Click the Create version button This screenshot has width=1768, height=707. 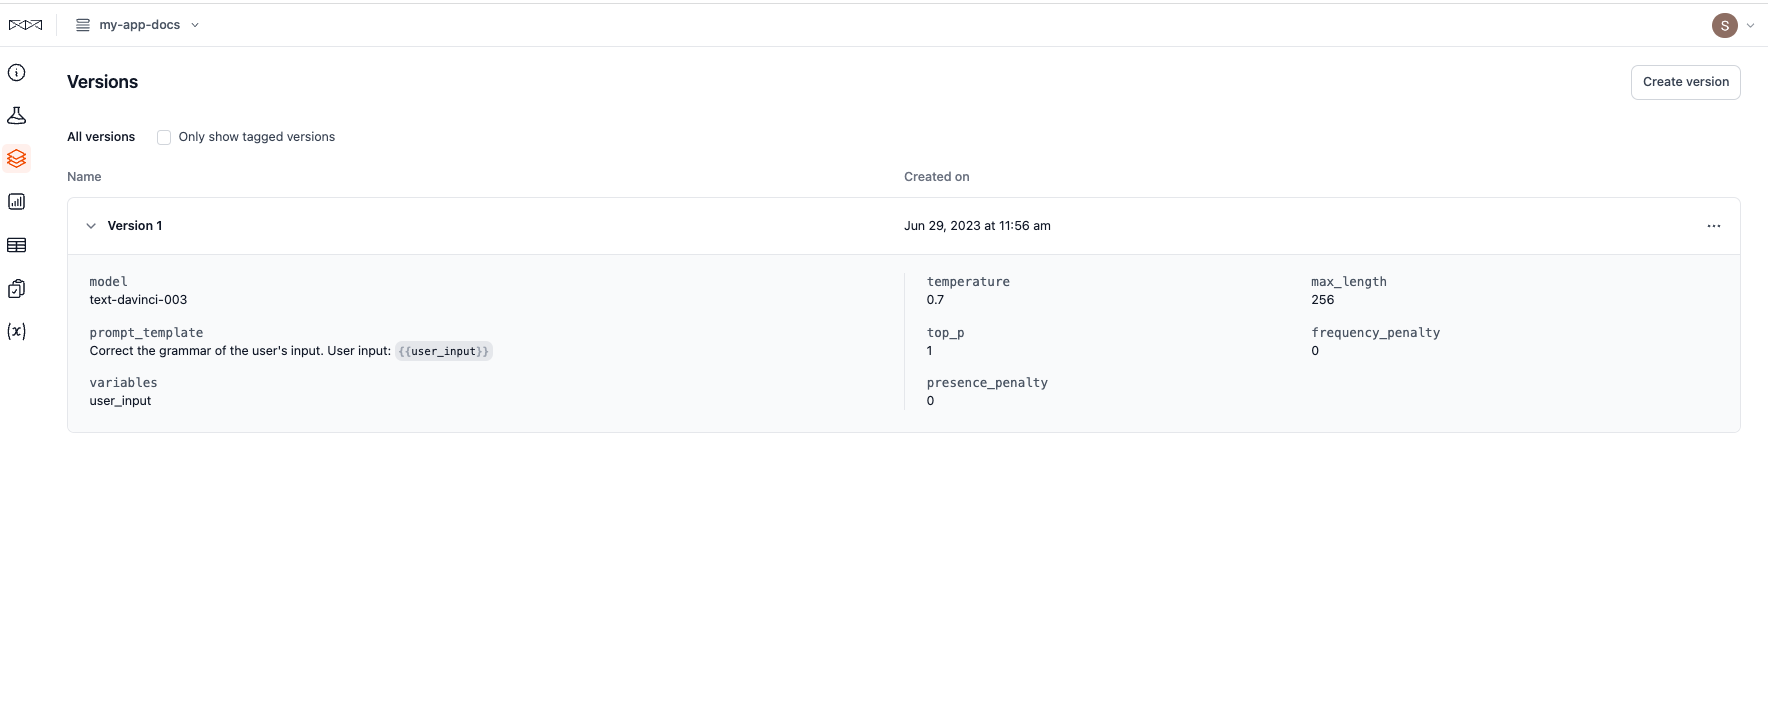[x=1685, y=82]
